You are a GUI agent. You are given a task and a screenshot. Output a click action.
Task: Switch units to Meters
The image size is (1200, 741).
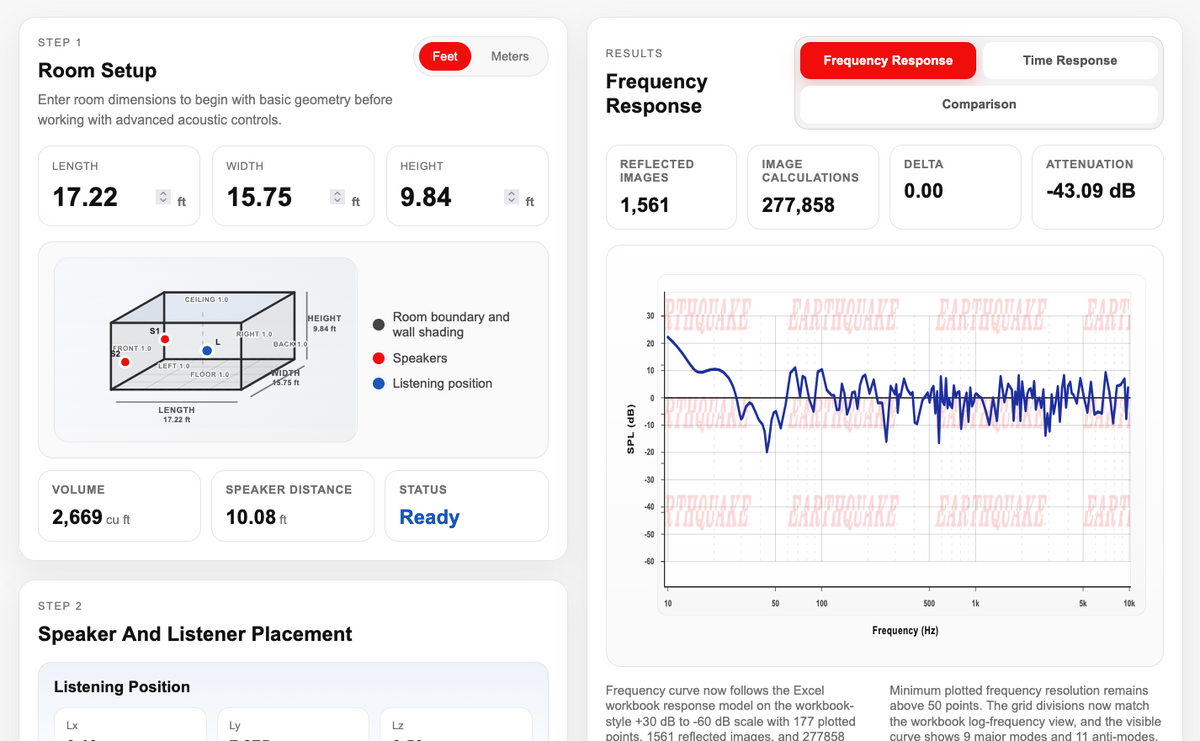pyautogui.click(x=510, y=57)
